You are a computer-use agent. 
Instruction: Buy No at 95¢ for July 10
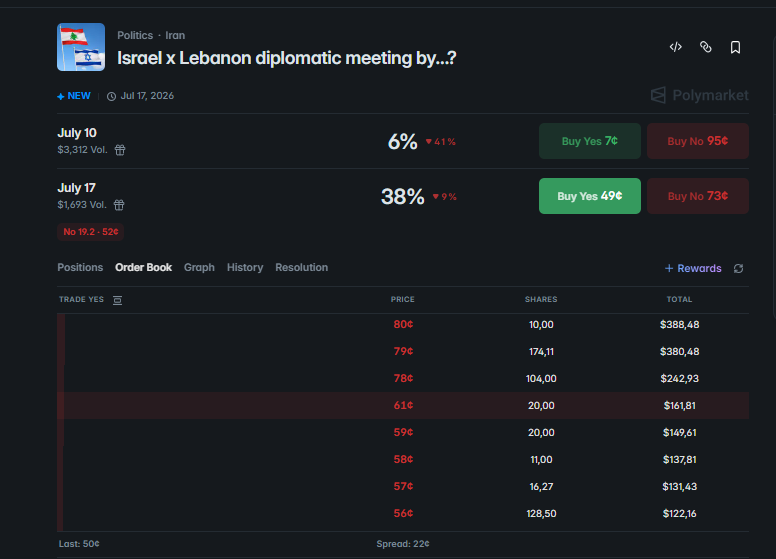click(697, 141)
